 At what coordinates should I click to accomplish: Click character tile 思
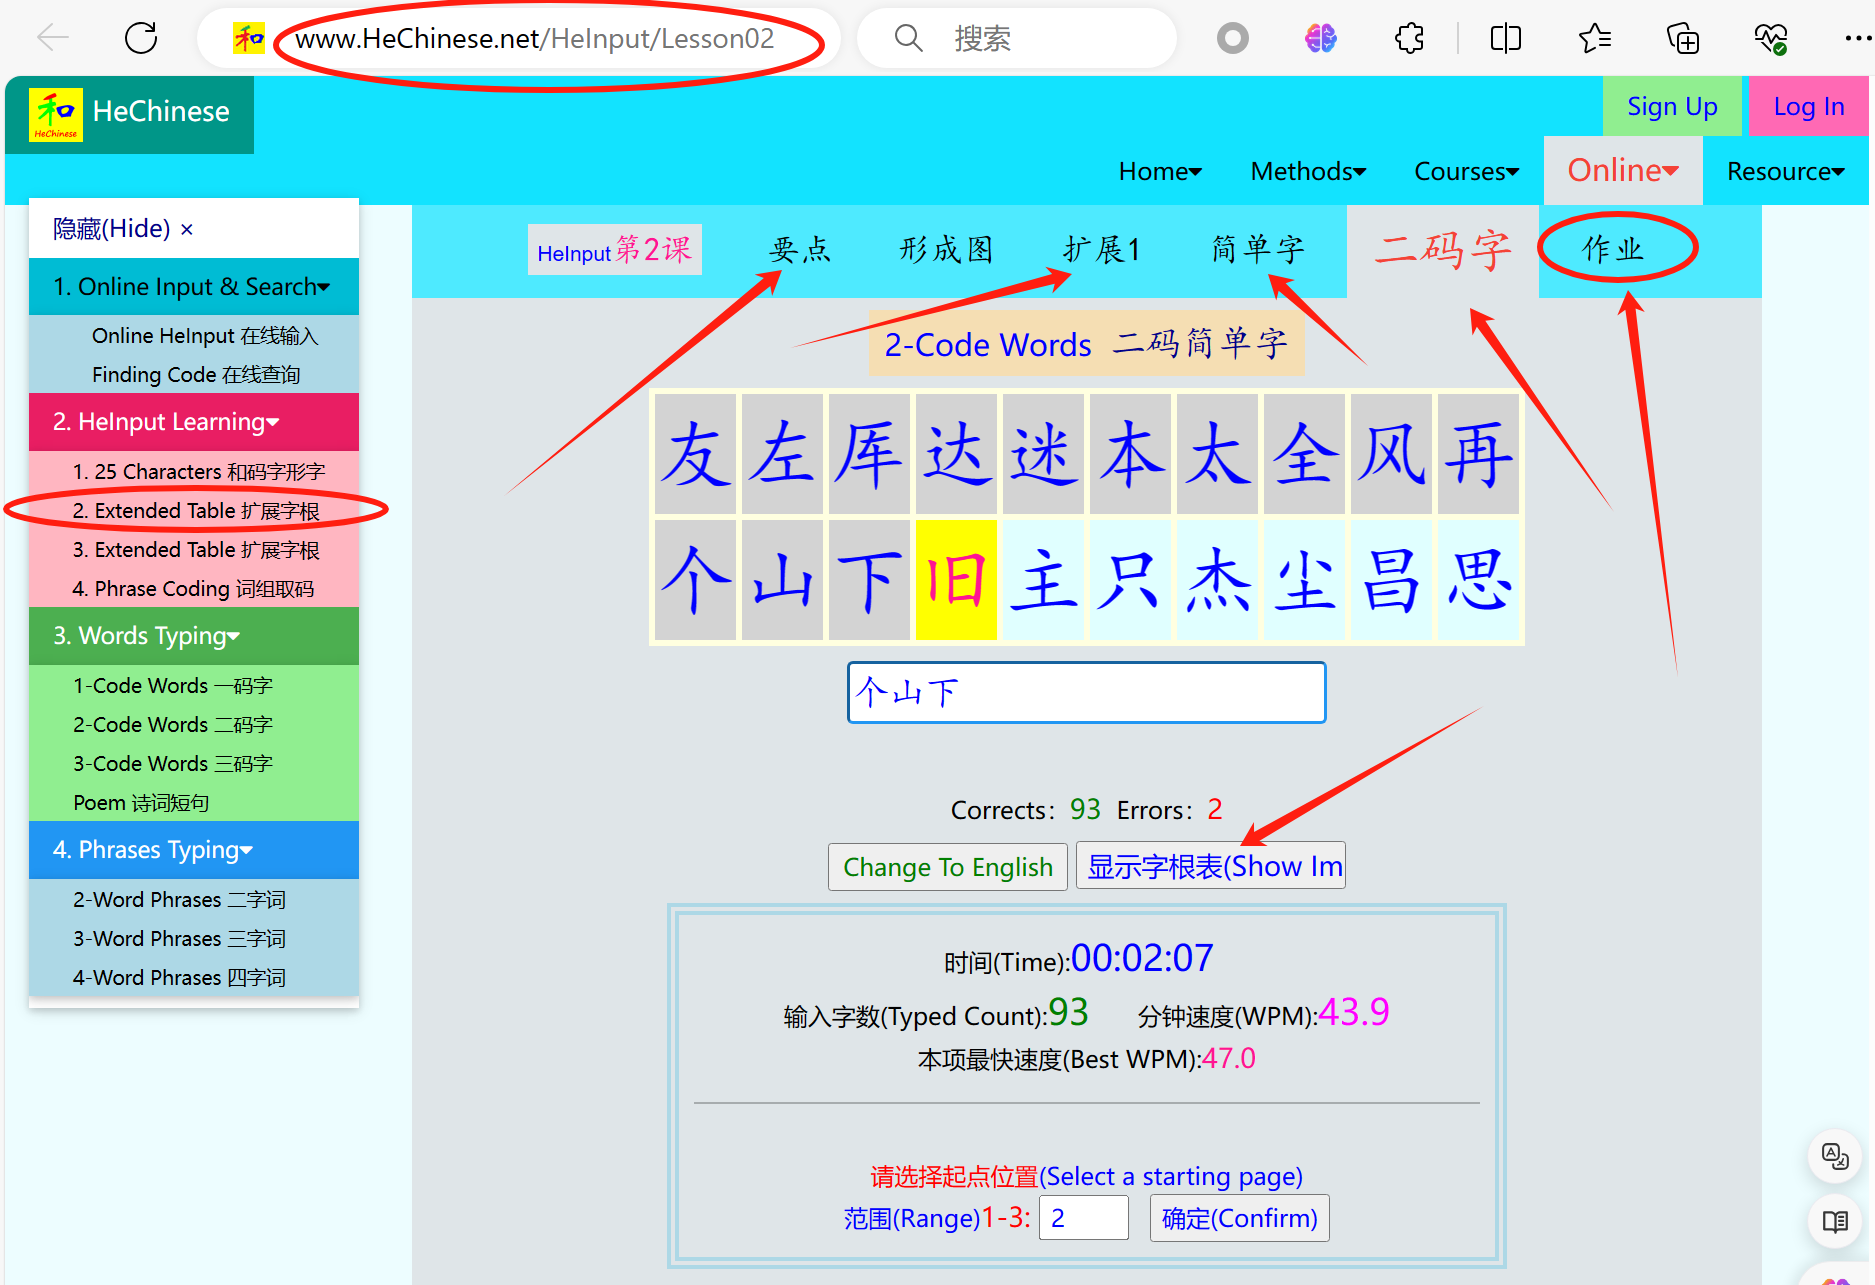click(1479, 579)
